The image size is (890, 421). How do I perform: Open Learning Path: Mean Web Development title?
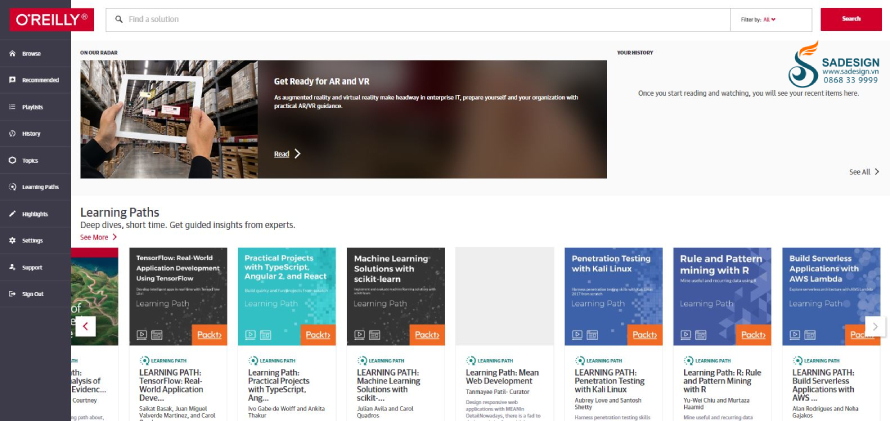[502, 377]
